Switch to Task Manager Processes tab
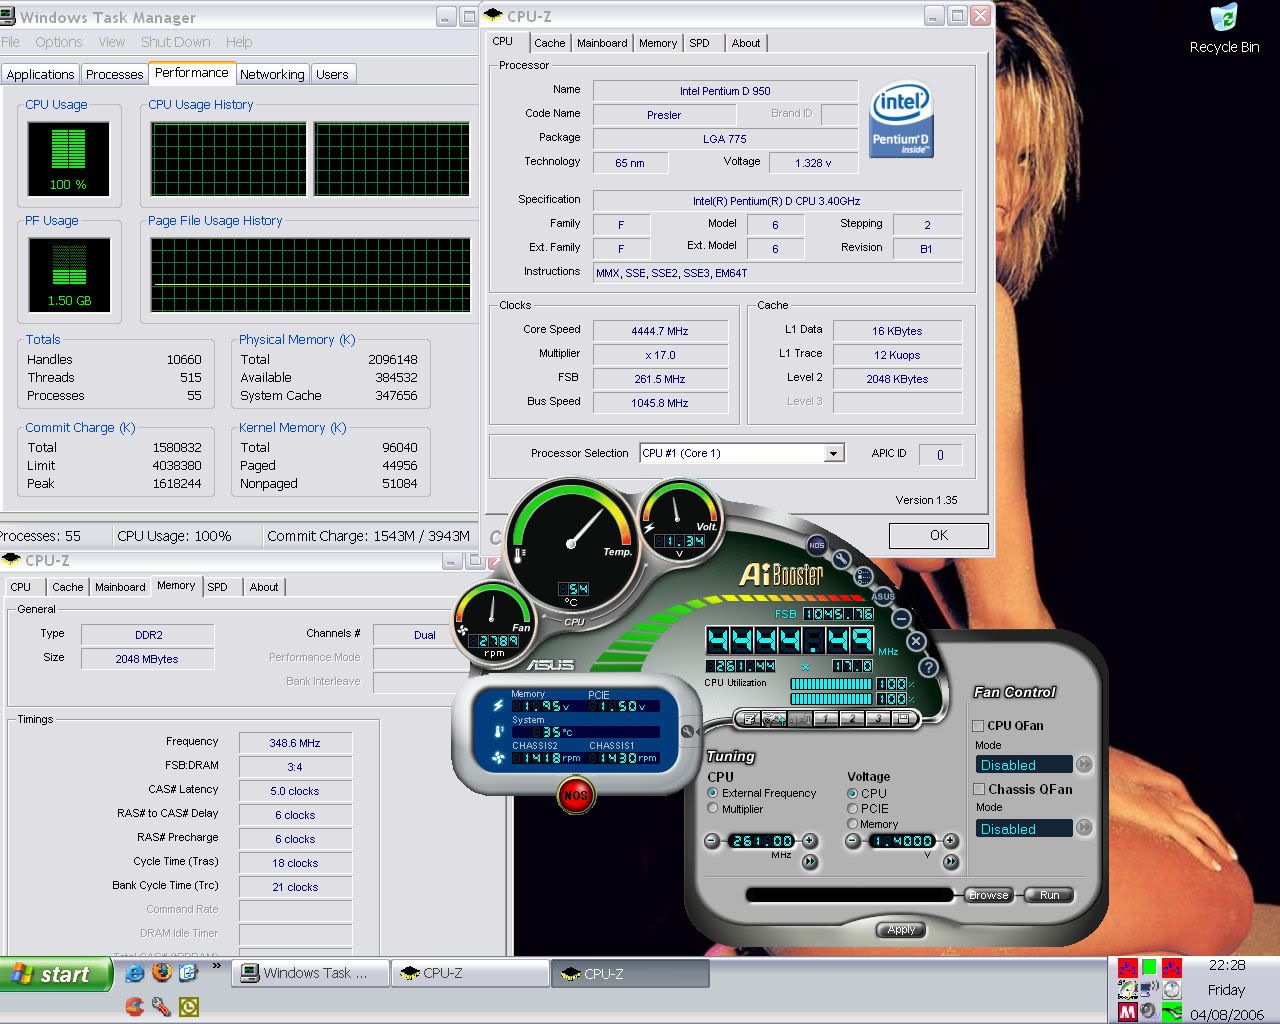Image resolution: width=1280 pixels, height=1024 pixels. [x=114, y=74]
